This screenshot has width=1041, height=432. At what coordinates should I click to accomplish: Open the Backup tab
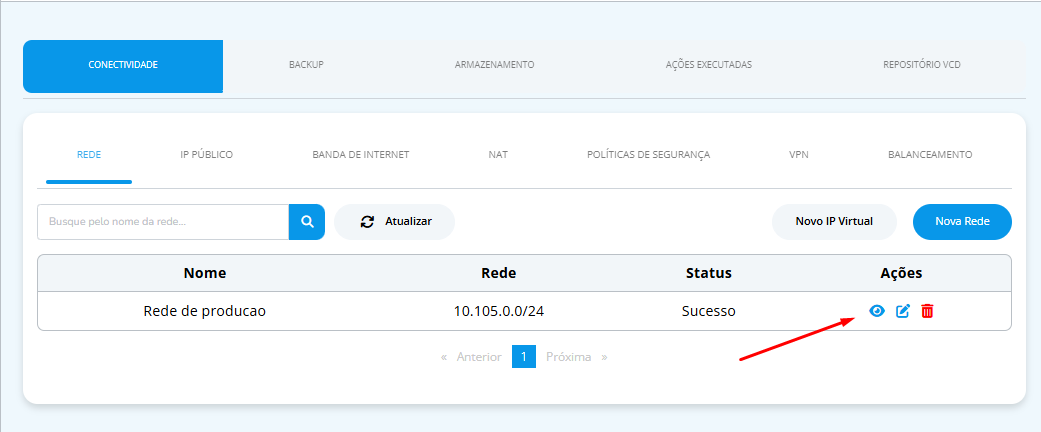[x=306, y=65]
